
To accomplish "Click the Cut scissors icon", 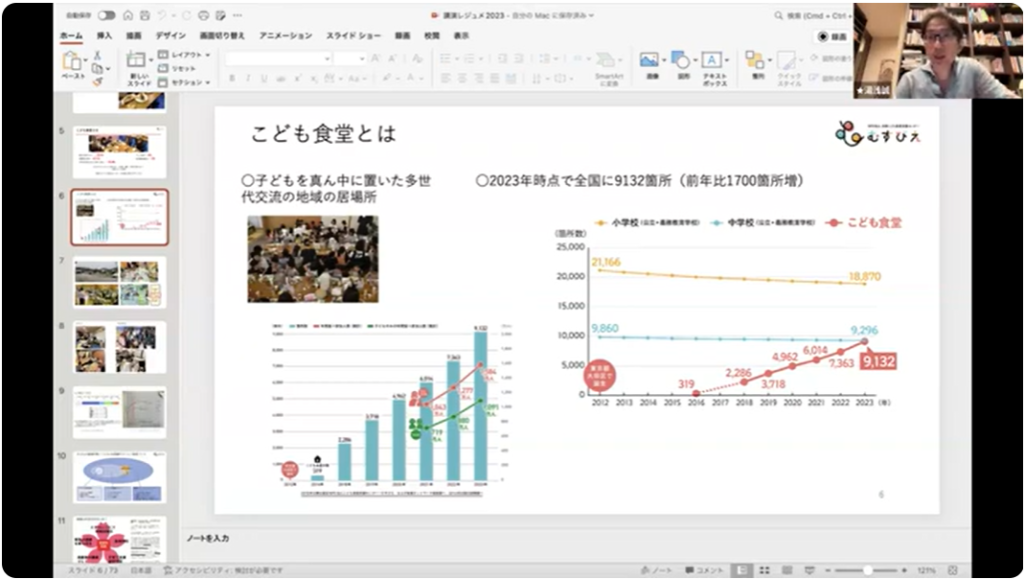I will click(97, 55).
